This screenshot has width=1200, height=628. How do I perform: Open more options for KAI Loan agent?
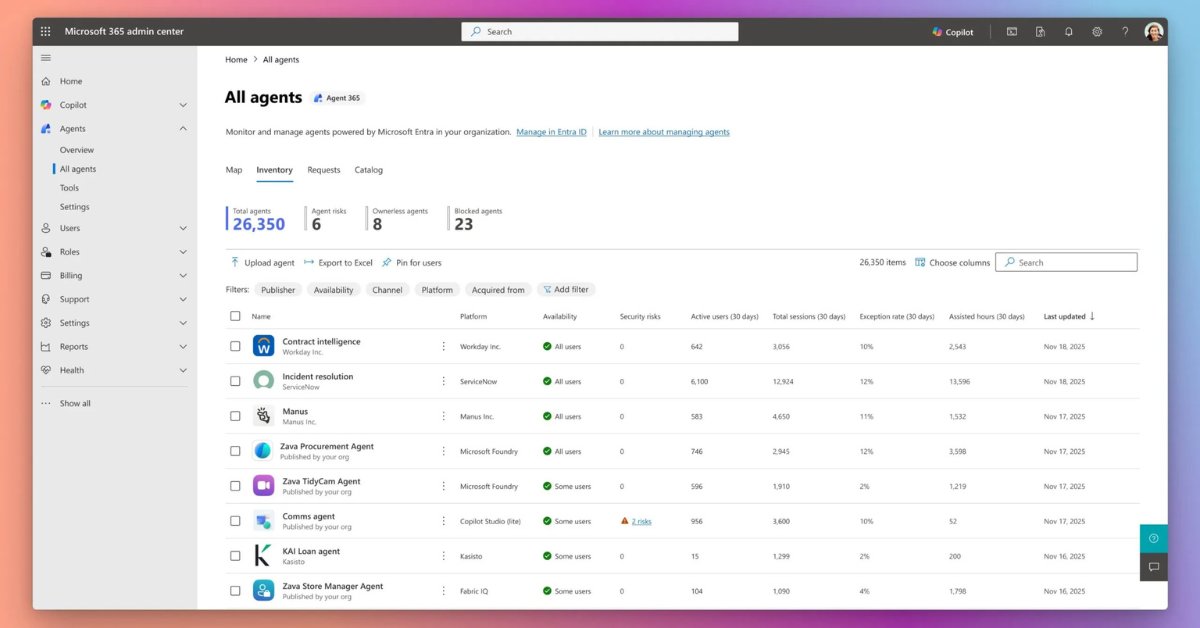click(444, 556)
